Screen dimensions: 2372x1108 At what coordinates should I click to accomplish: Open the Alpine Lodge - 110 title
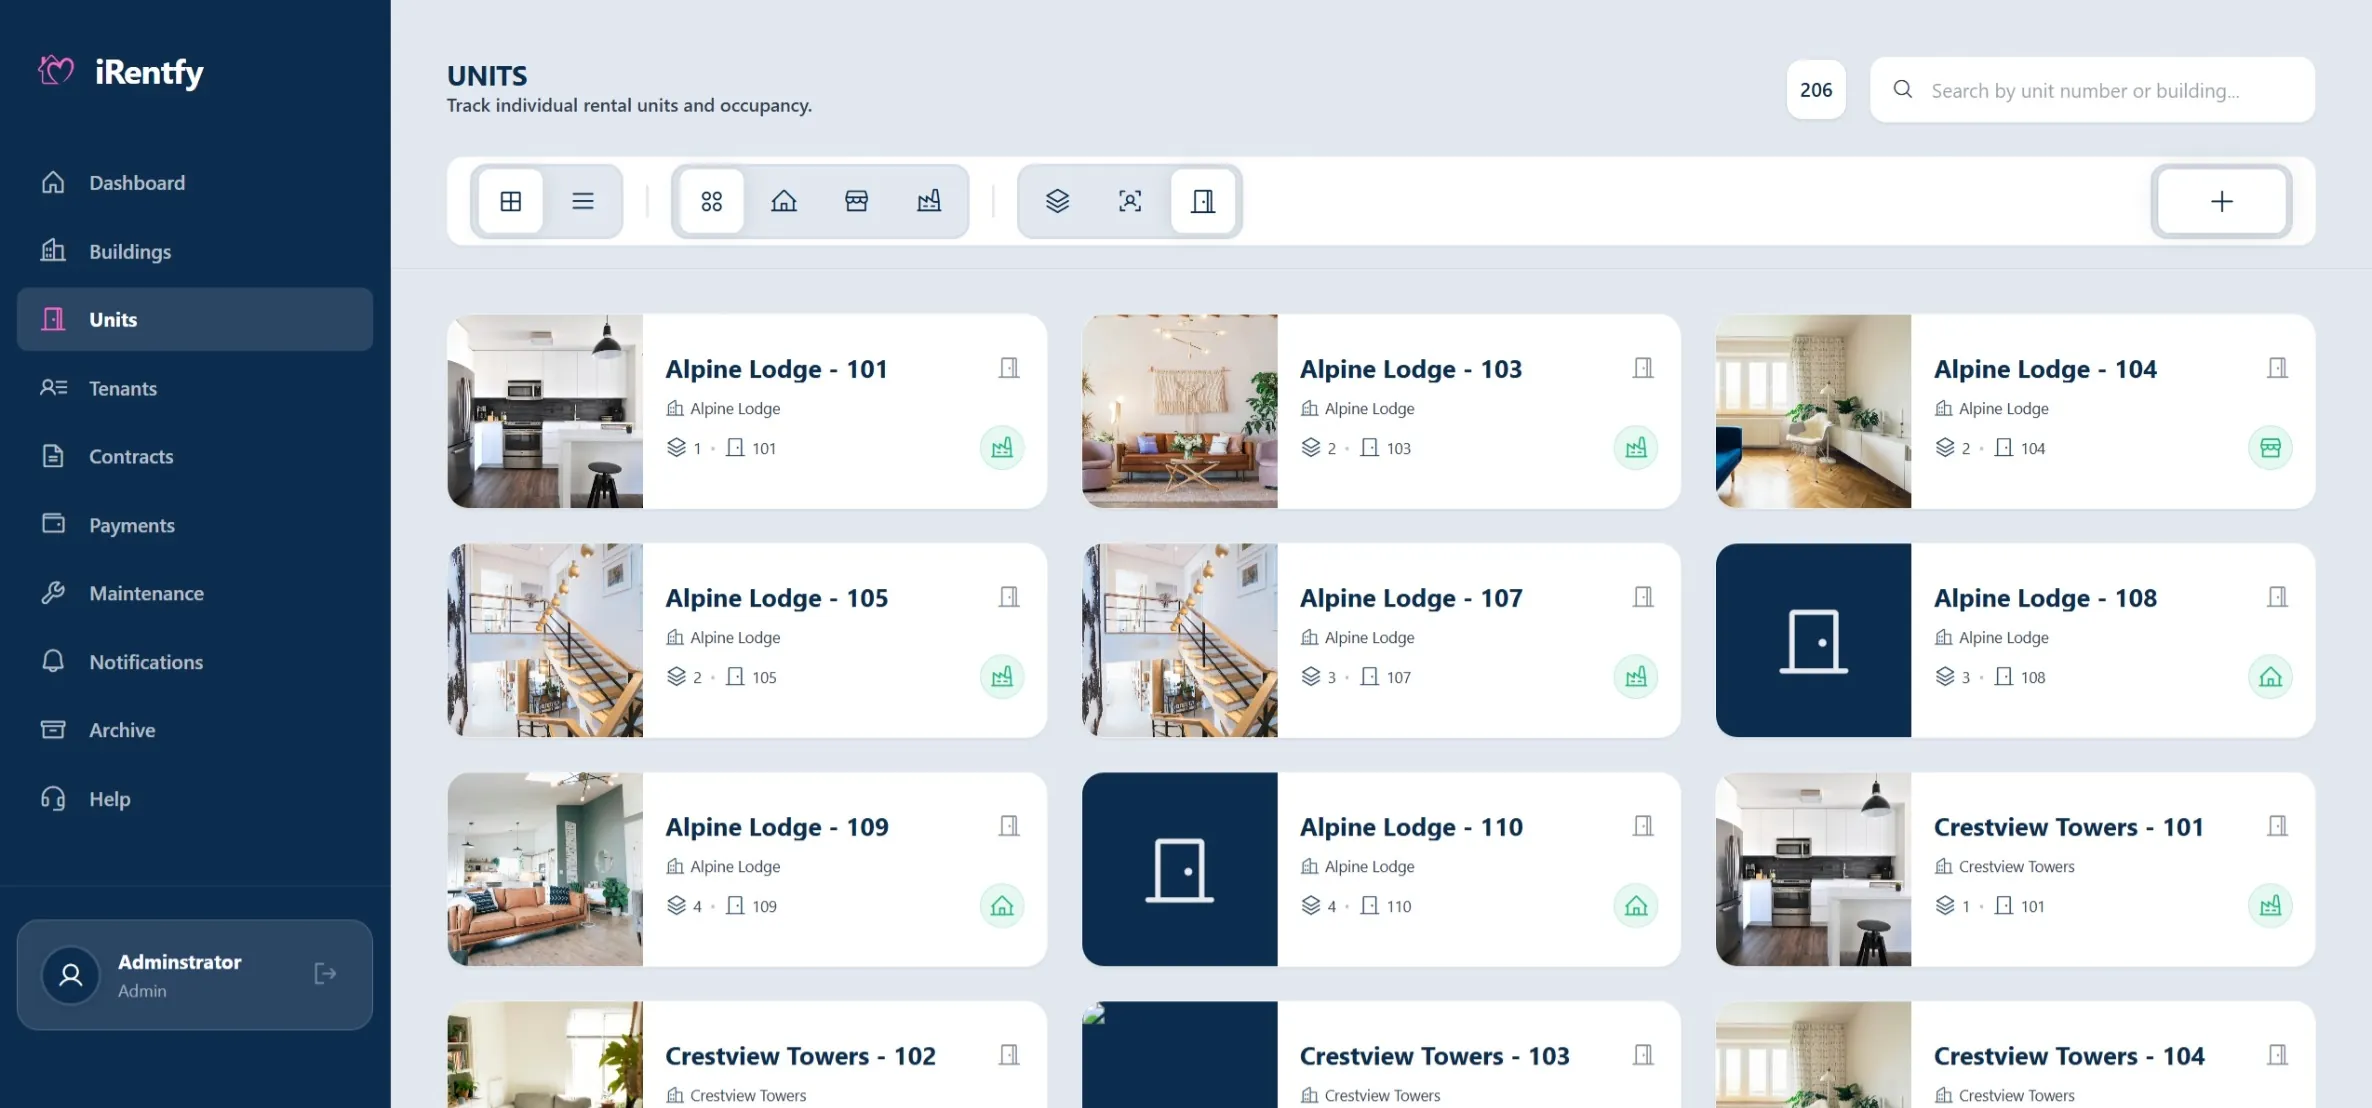[1411, 827]
